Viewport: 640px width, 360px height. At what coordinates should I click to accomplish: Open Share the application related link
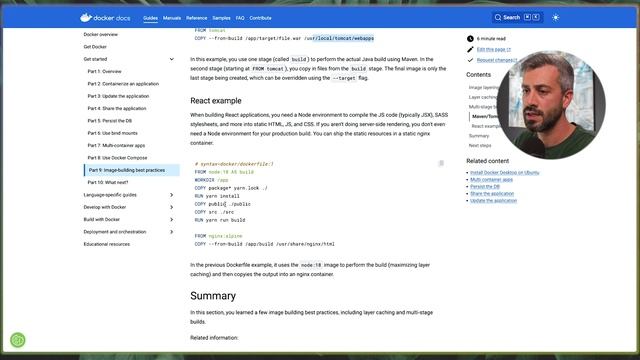click(x=492, y=193)
